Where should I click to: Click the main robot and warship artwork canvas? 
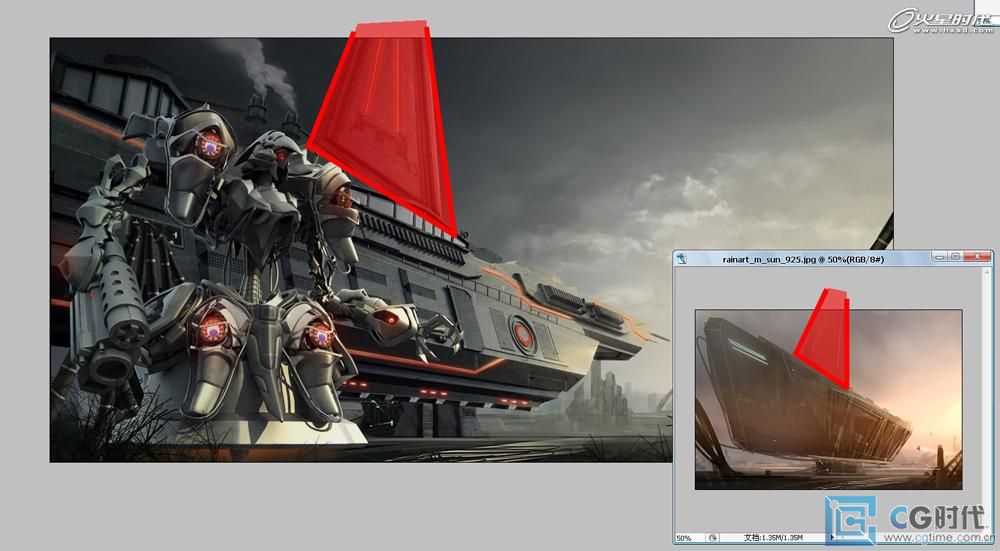pyautogui.click(x=471, y=249)
